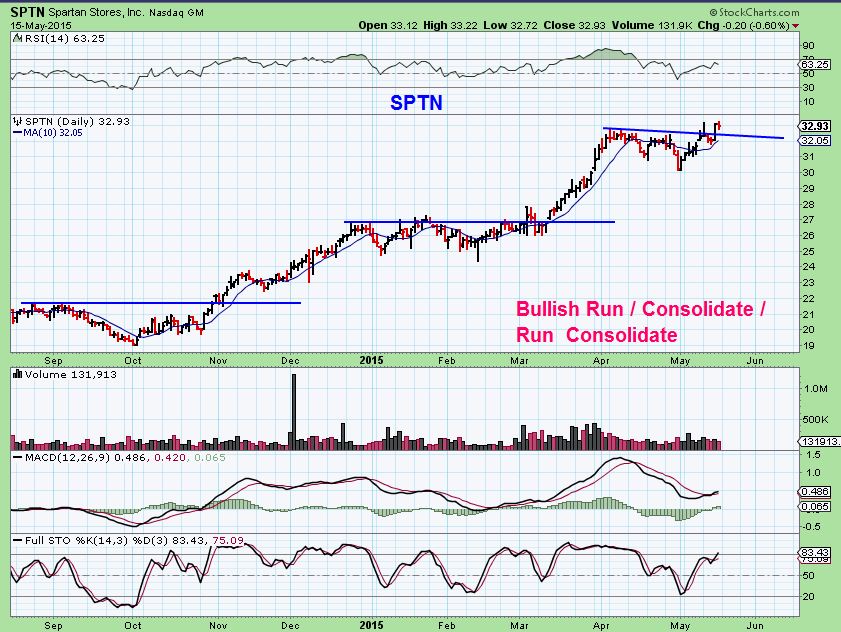Click the StockCharts.com label at top right
The height and width of the screenshot is (632, 841).
click(x=754, y=12)
